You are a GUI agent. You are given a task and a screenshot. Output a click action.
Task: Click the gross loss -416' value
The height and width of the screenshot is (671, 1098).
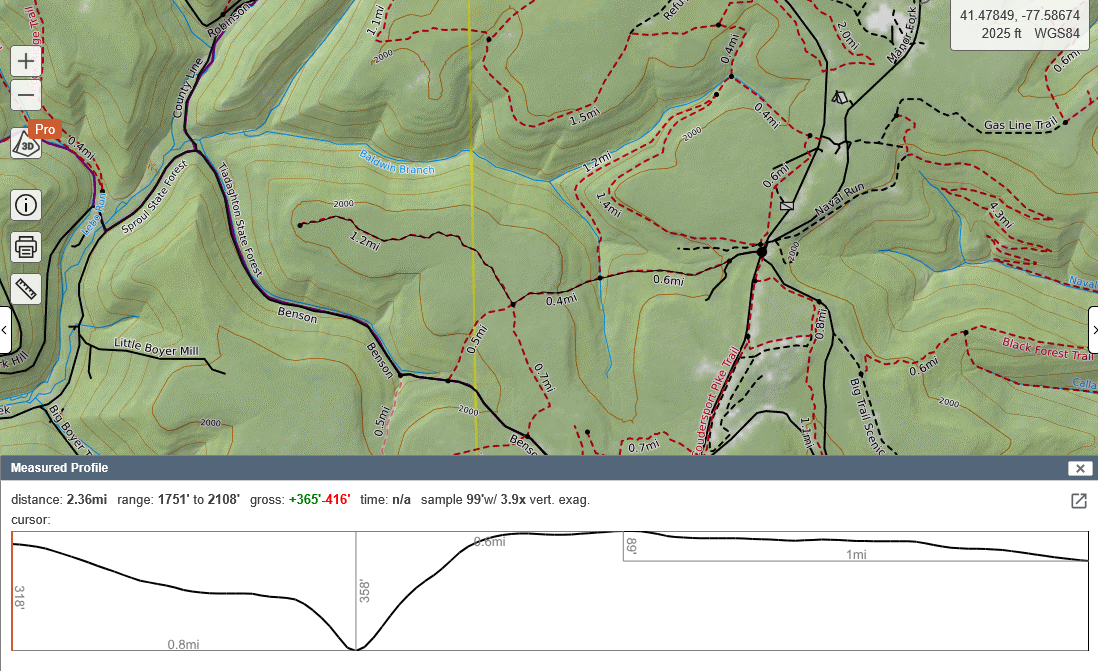coord(337,499)
